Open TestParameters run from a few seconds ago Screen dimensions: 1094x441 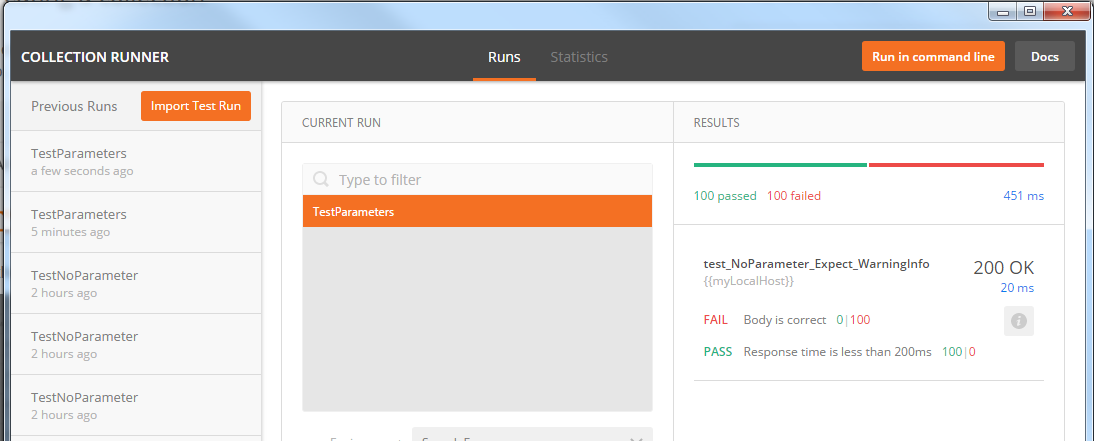(x=137, y=161)
